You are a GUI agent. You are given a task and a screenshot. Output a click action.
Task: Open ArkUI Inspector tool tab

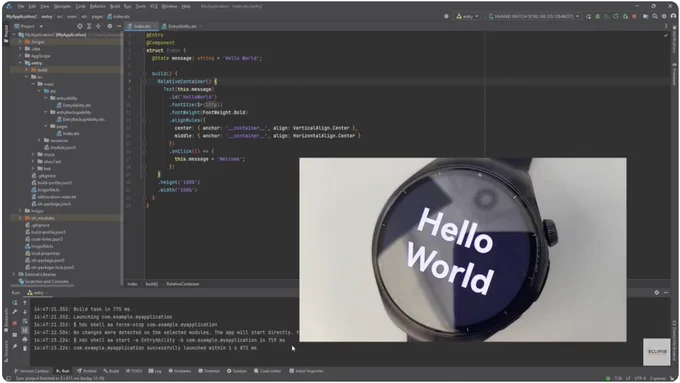point(307,371)
